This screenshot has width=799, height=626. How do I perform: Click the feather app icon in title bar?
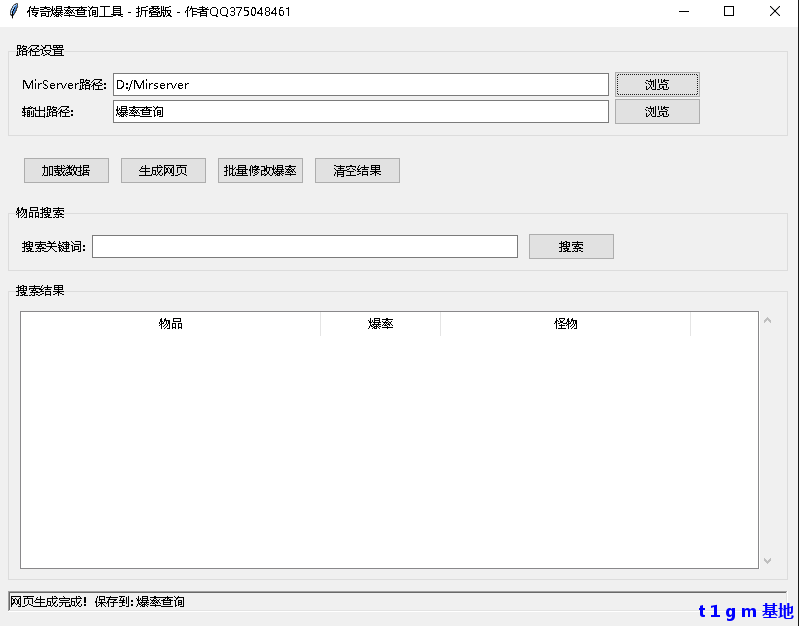click(x=13, y=11)
